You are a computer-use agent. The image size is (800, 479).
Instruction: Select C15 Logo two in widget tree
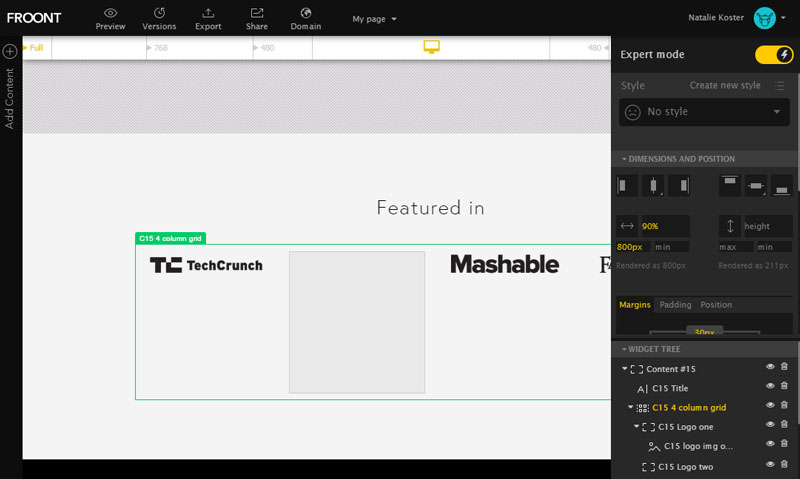tap(685, 467)
